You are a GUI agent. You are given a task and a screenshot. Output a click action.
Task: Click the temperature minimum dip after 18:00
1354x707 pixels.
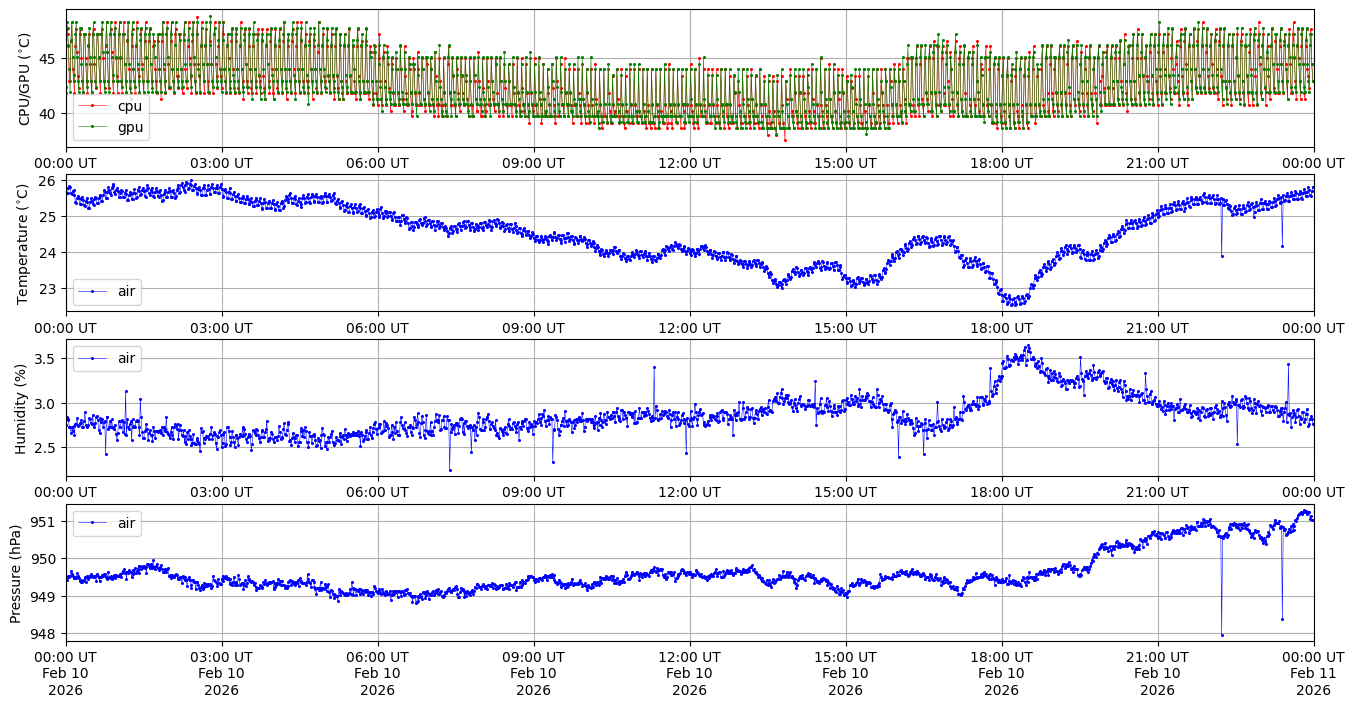tap(1012, 303)
